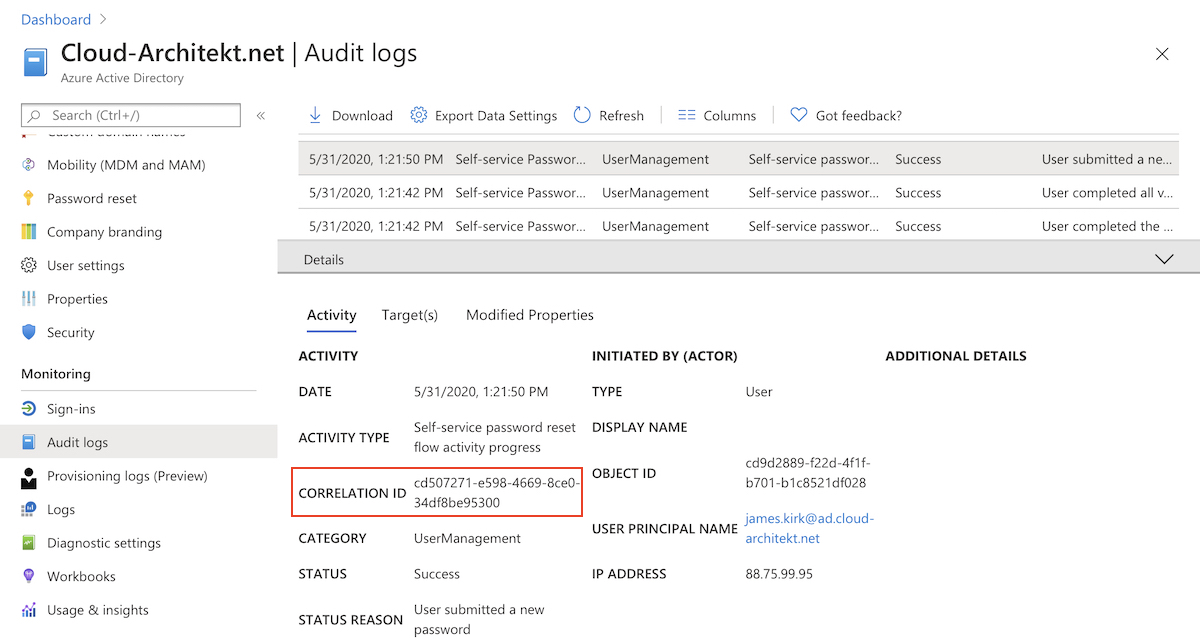Select the log row 'User completed the ...'
Image resolution: width=1200 pixels, height=644 pixels.
738,226
